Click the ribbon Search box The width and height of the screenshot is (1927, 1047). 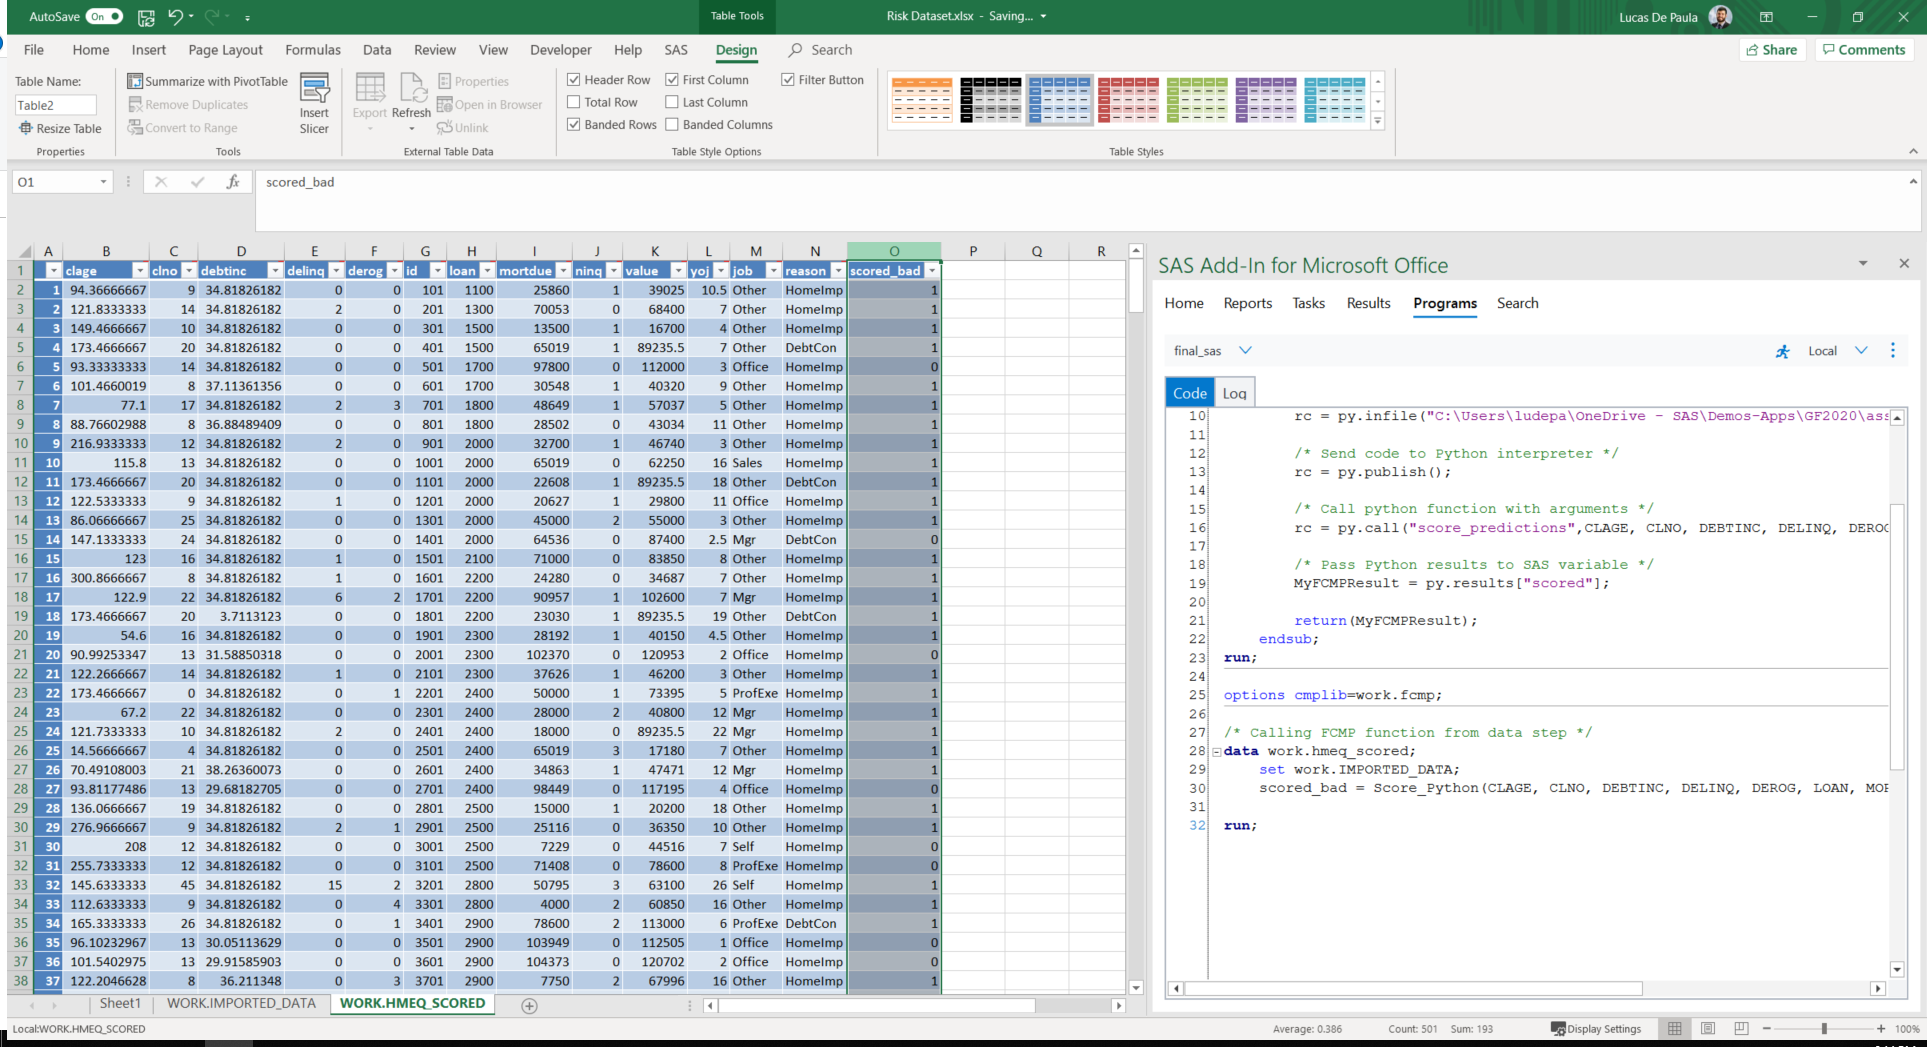pyautogui.click(x=821, y=50)
